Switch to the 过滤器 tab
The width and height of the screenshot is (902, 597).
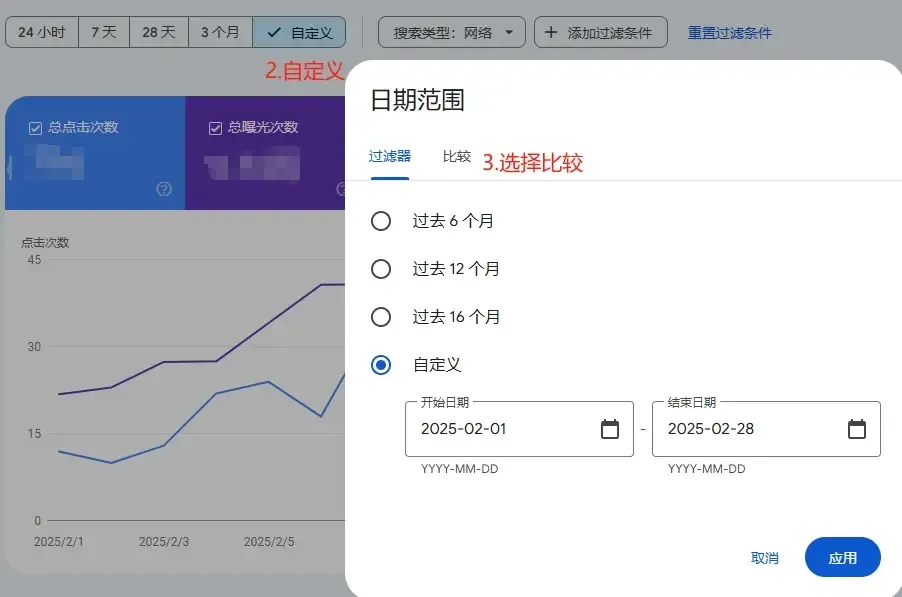coord(390,156)
